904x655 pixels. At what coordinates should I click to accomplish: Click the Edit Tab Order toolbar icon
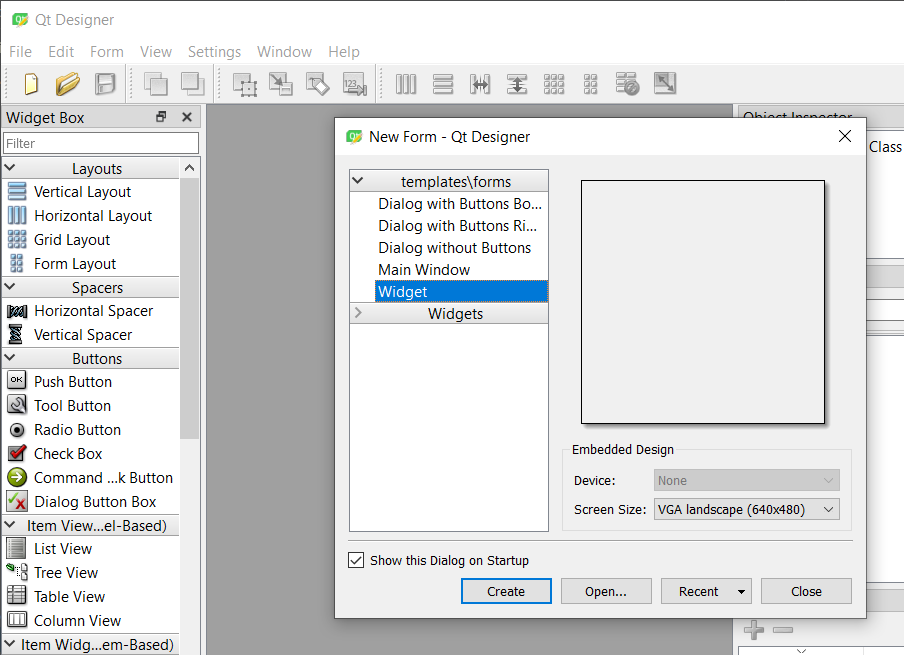[354, 84]
